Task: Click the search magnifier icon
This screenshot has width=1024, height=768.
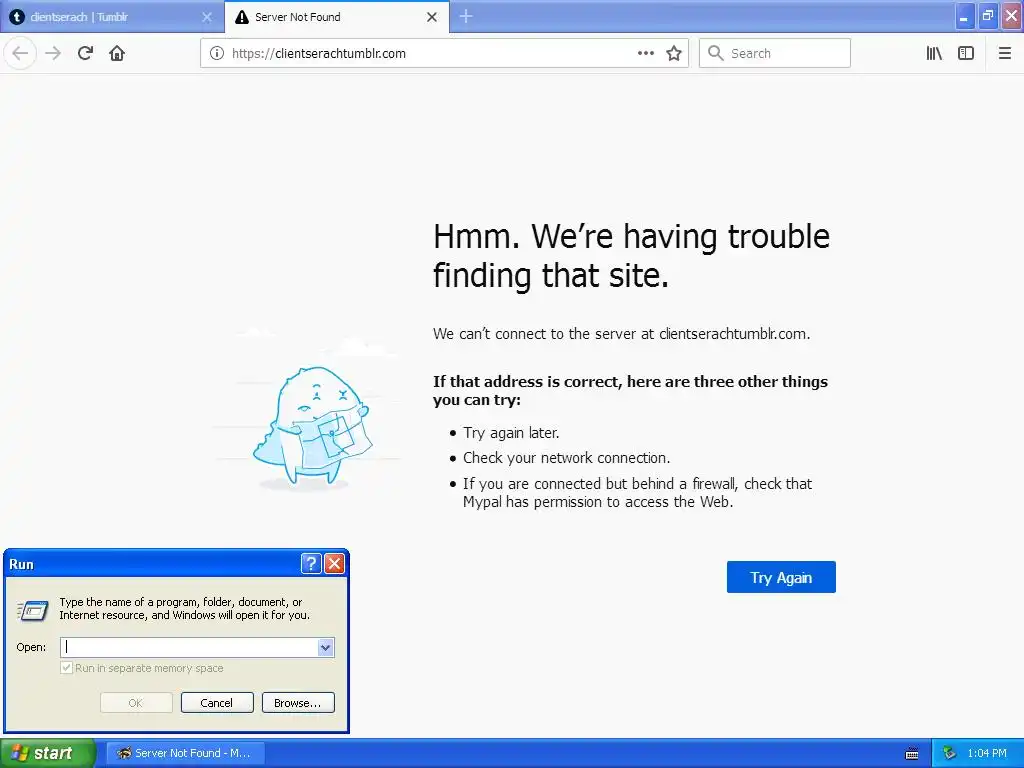Action: (716, 54)
